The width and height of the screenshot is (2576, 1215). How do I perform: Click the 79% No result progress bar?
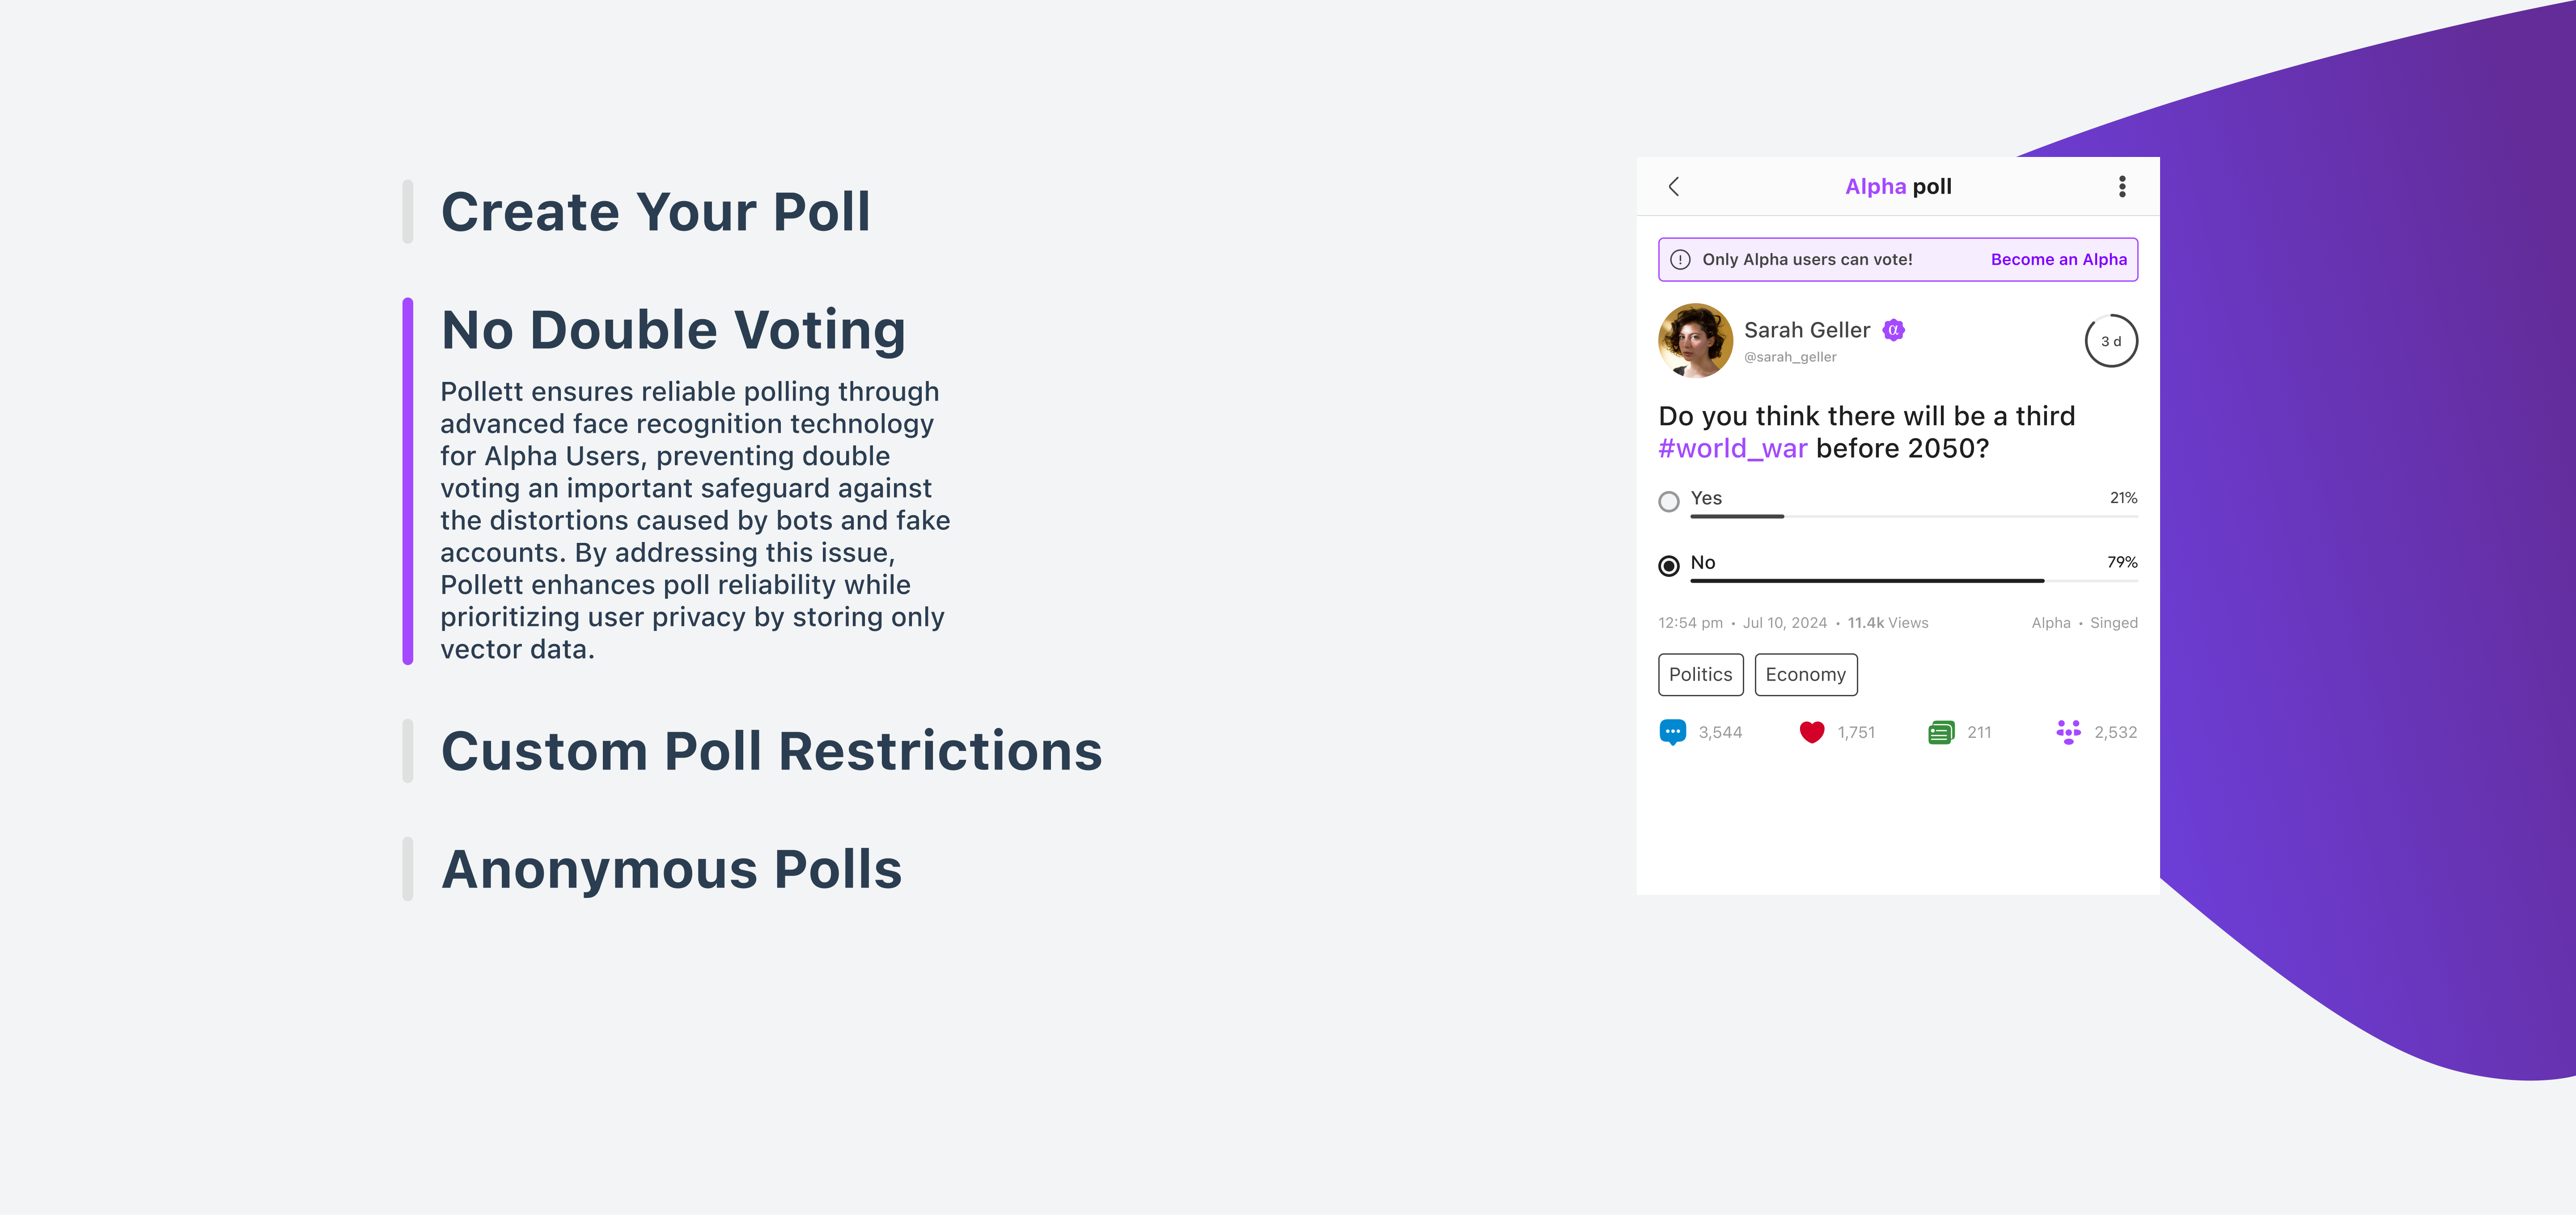1913,581
